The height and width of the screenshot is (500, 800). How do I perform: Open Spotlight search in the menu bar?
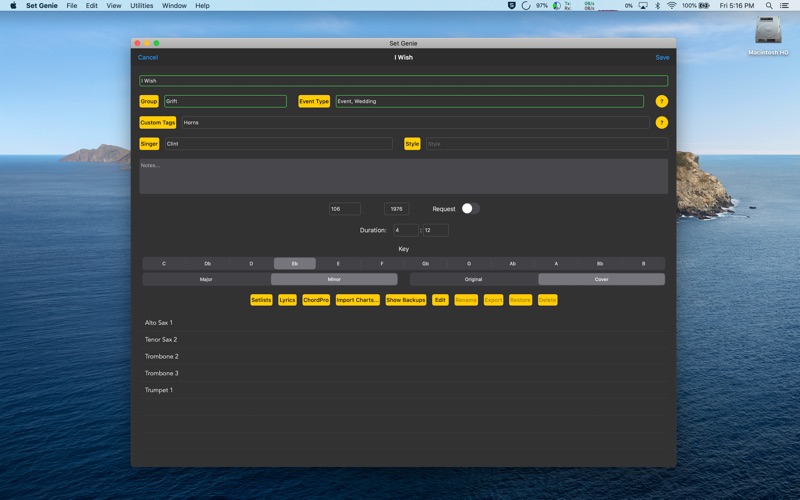(x=768, y=6)
